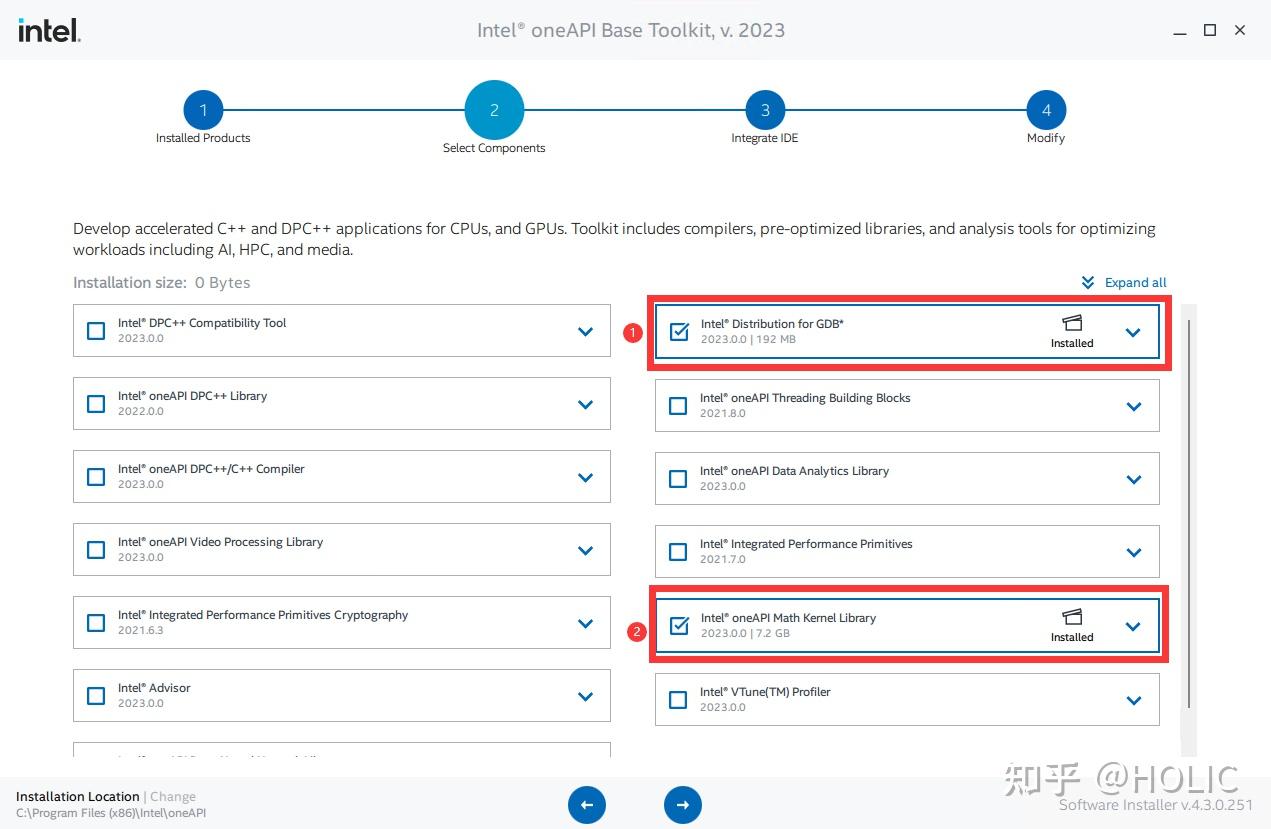Expand Math Kernel Library details
The image size is (1271, 829).
[1133, 627]
